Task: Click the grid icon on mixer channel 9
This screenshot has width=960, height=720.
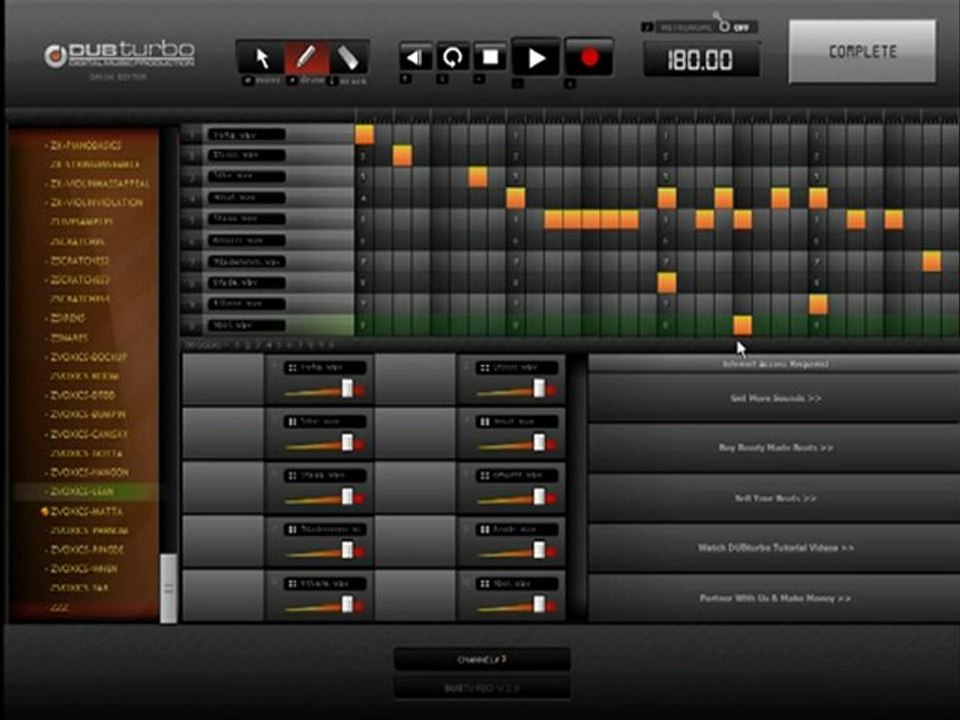Action: point(293,583)
